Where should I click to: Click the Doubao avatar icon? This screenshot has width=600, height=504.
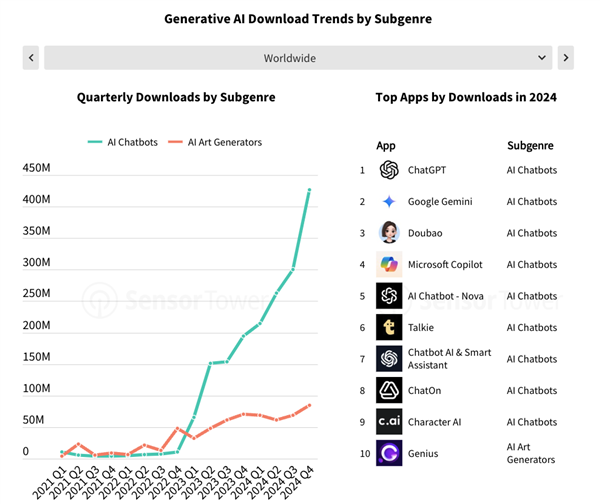[x=389, y=233]
